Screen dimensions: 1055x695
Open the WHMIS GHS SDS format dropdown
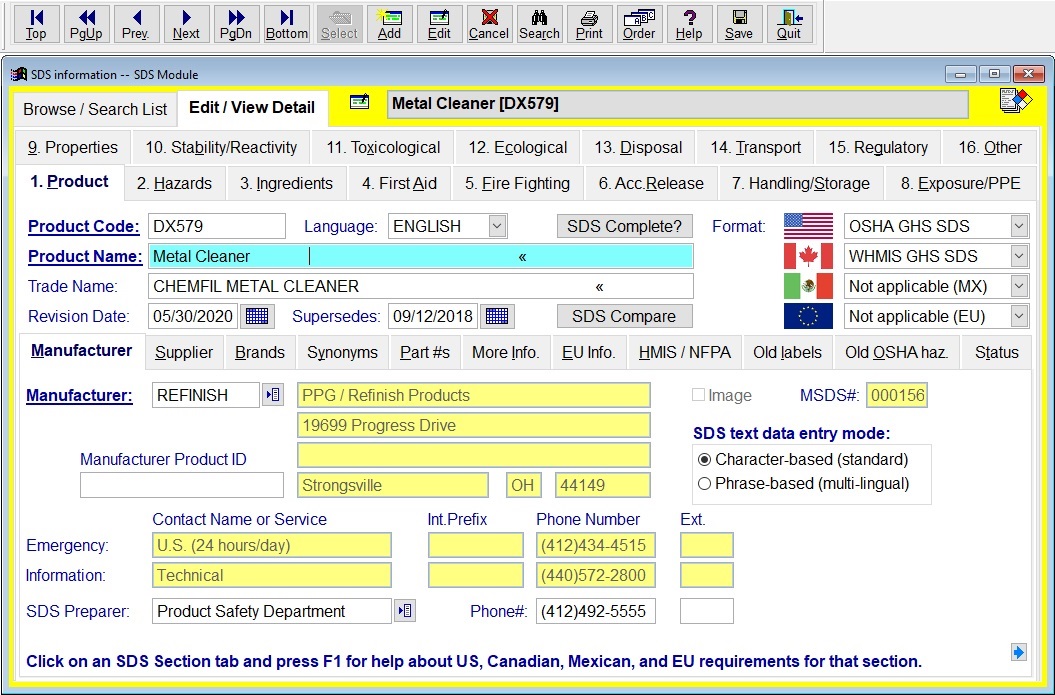[x=1019, y=256]
